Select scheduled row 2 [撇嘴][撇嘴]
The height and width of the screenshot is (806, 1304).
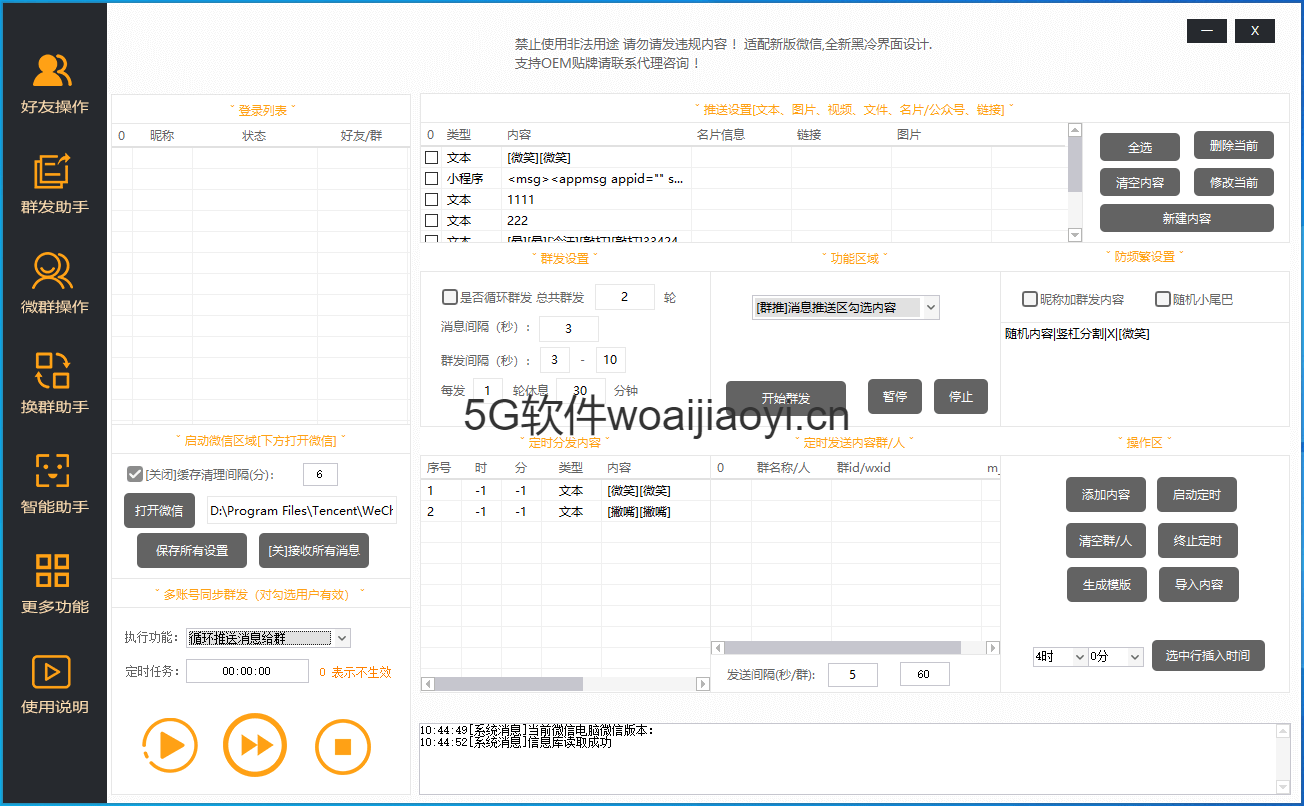(x=565, y=512)
